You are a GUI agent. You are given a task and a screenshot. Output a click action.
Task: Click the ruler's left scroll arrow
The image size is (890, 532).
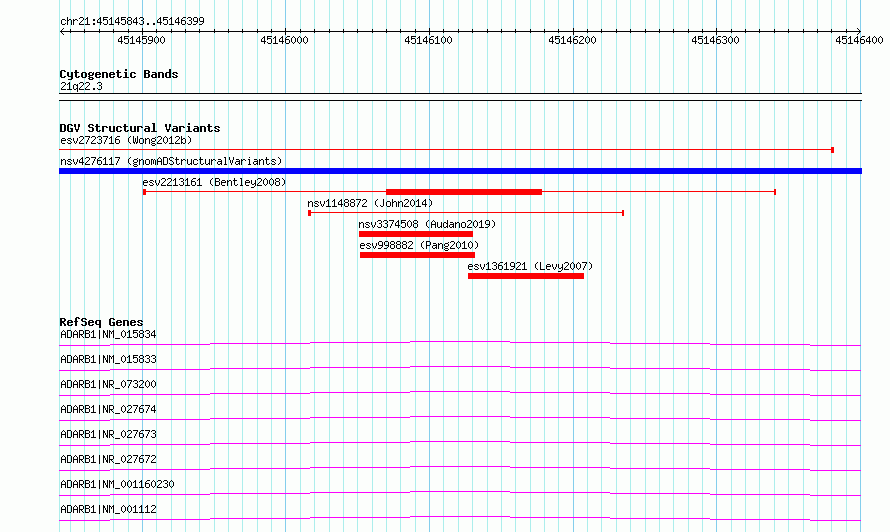tap(62, 31)
